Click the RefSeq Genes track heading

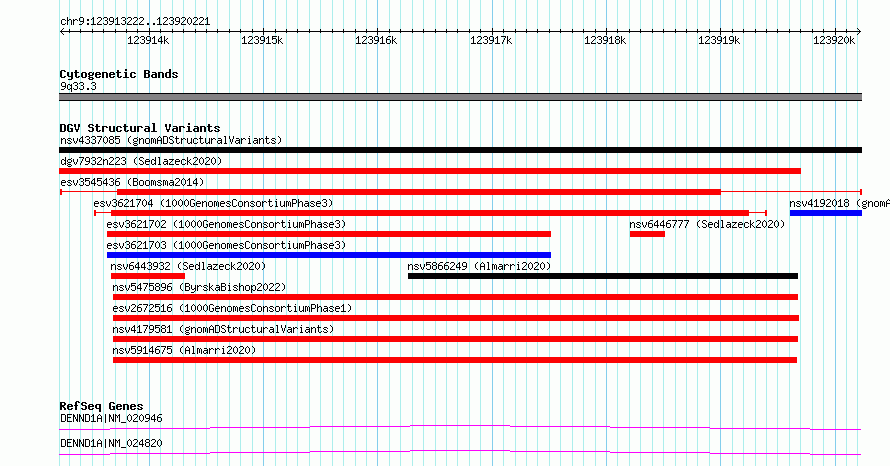coord(101,406)
